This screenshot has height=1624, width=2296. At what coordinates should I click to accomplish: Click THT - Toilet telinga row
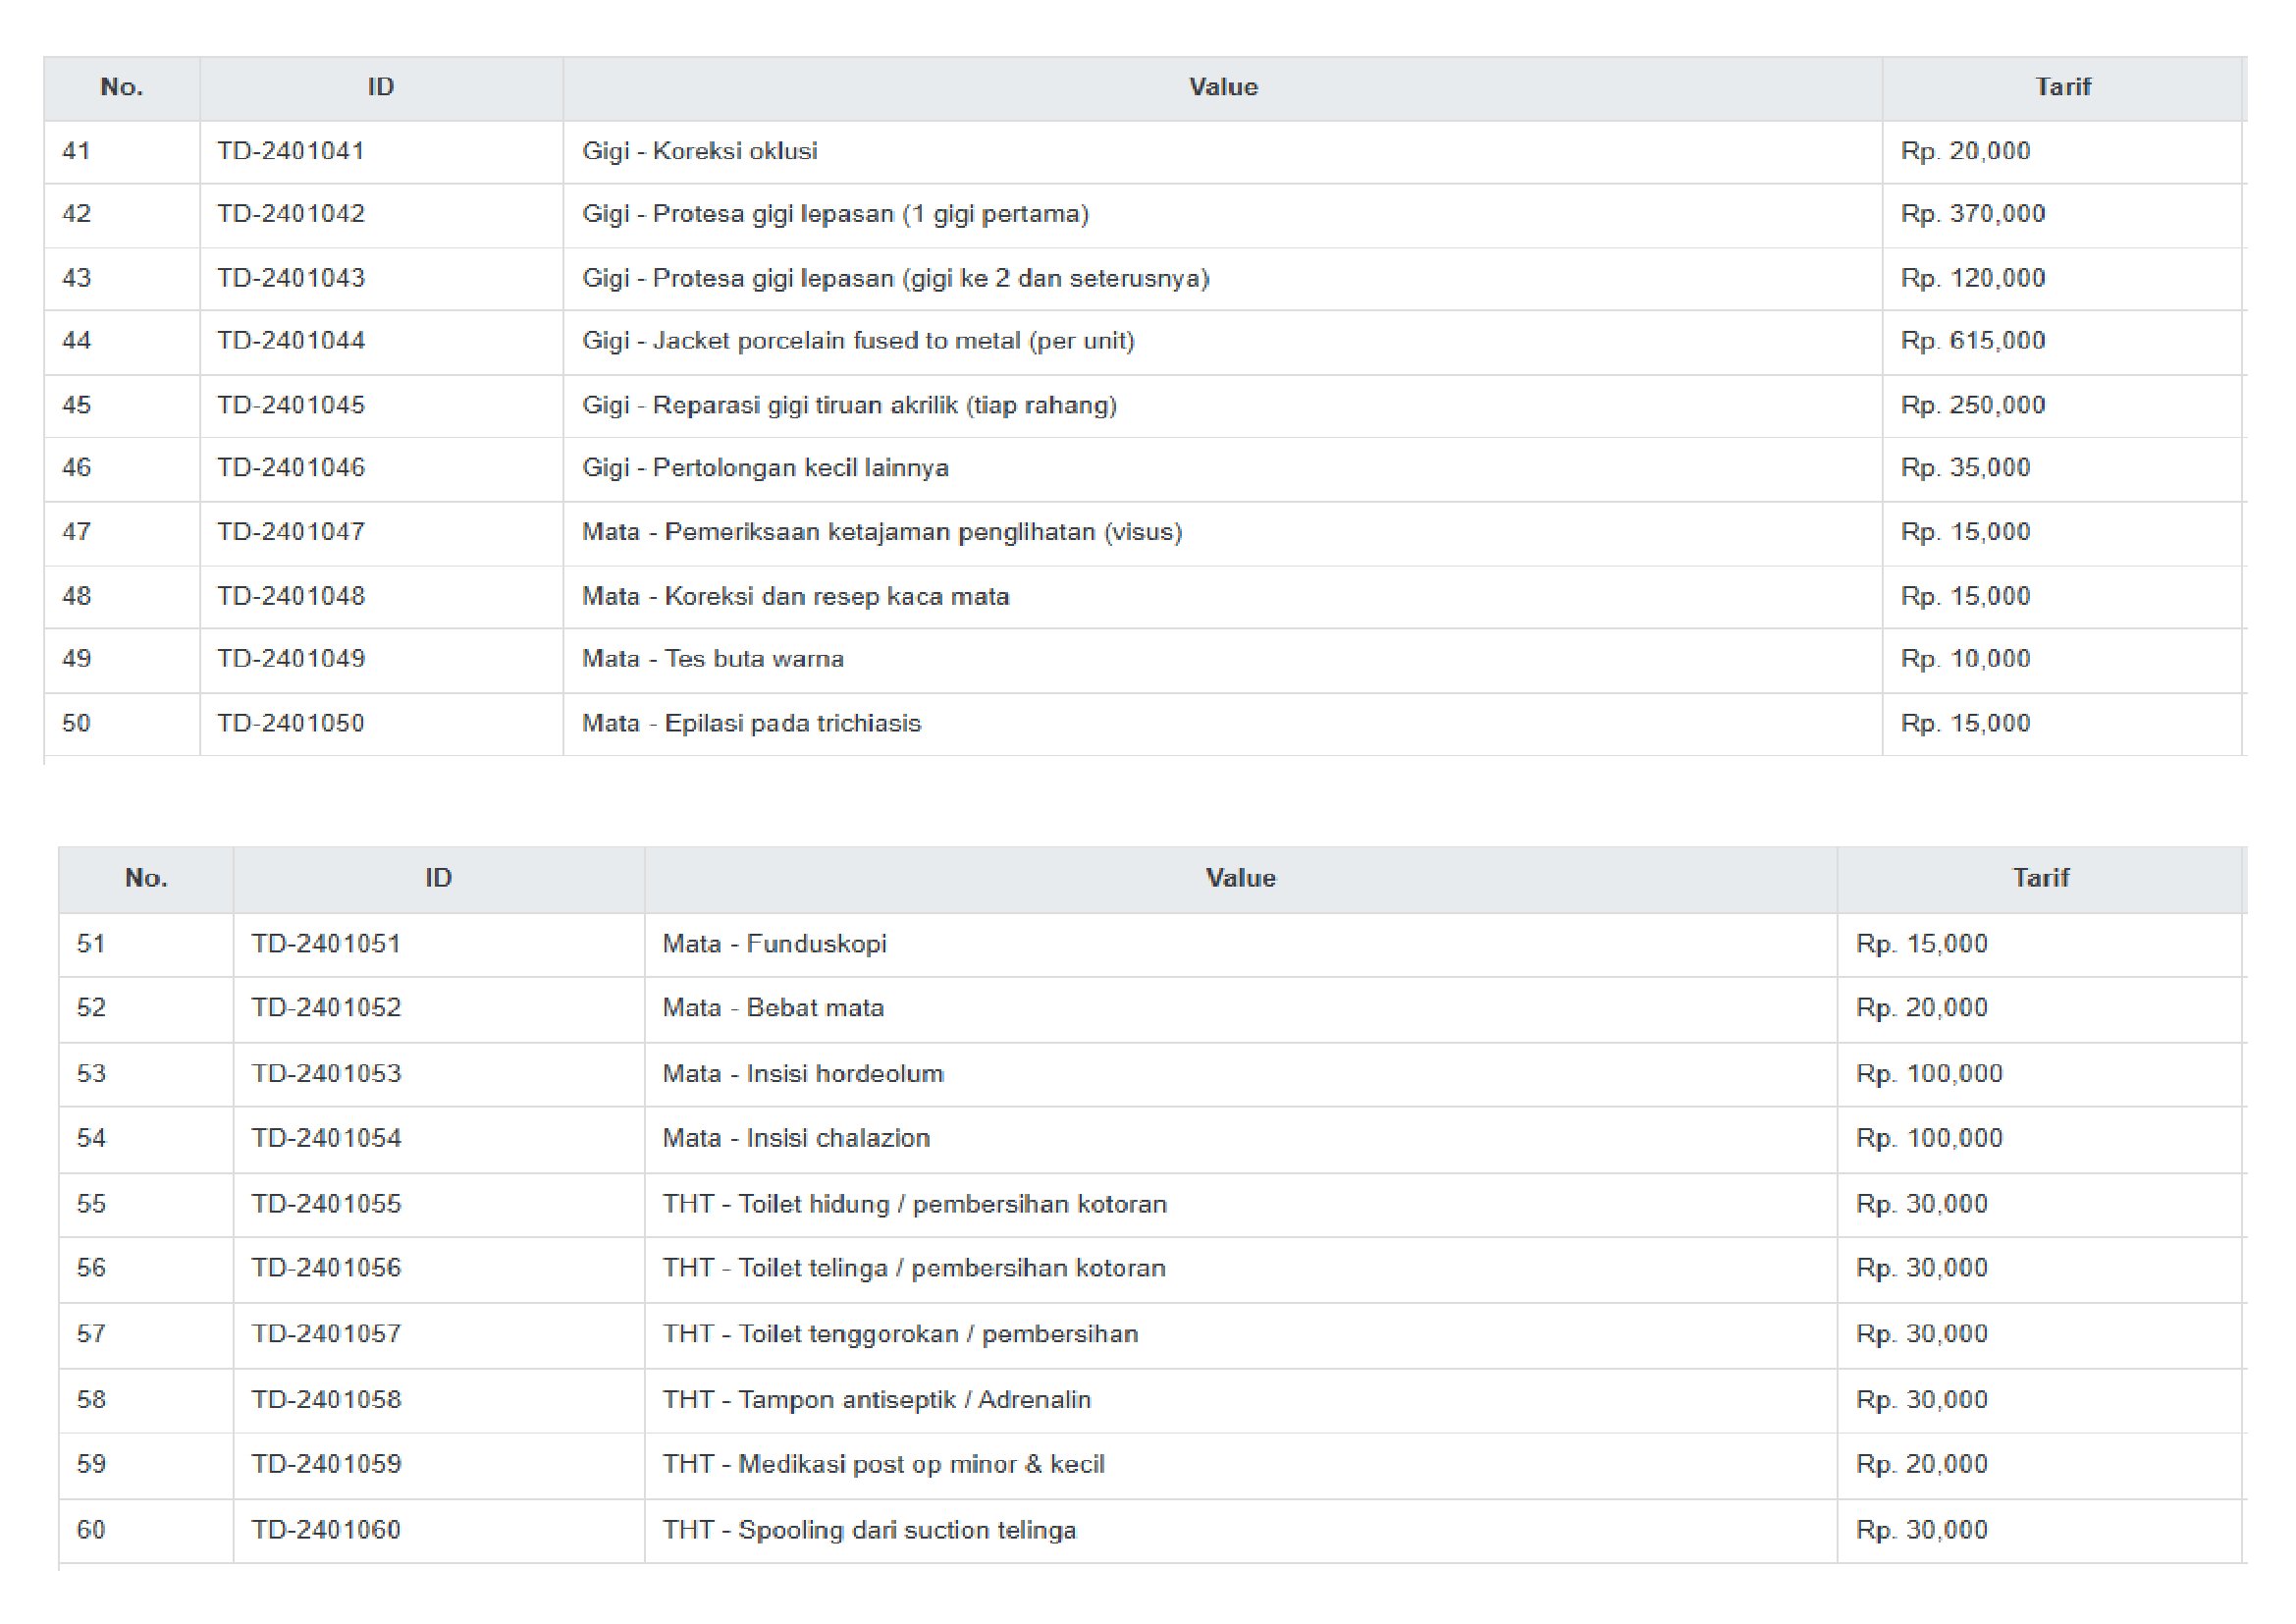click(914, 1268)
